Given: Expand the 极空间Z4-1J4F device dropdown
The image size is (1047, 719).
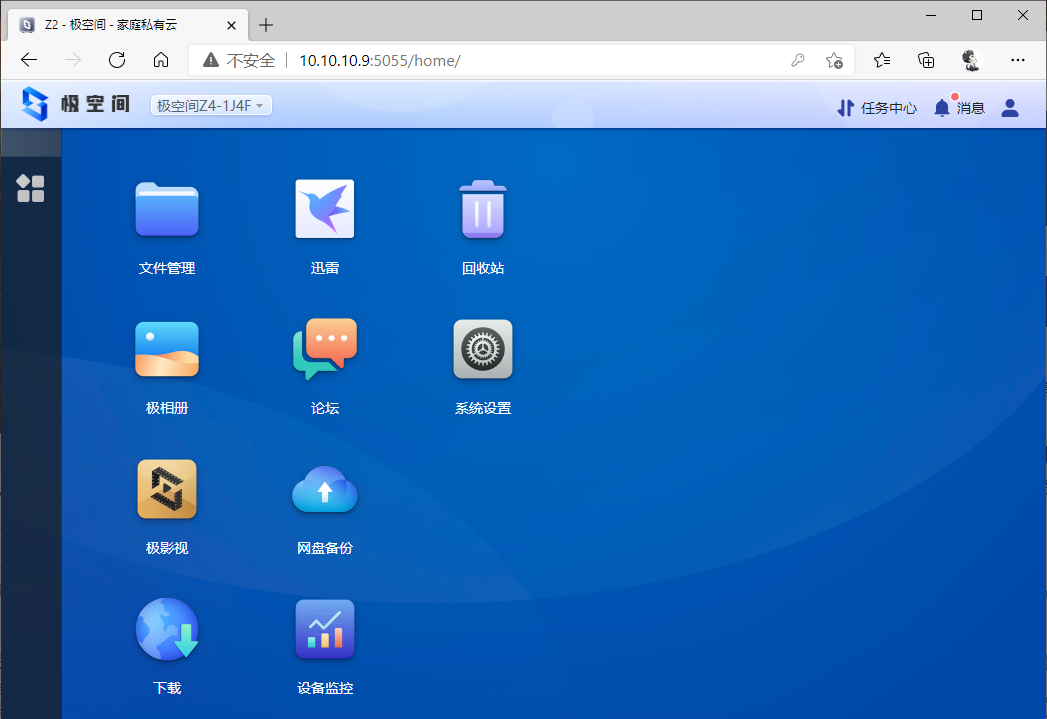Looking at the screenshot, I should [211, 106].
